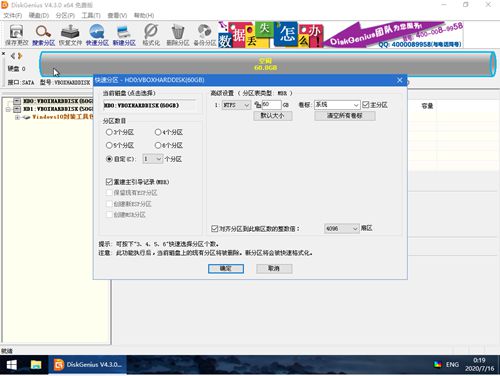Viewport: 500px width, 376px height.
Task: Click the next disk orange right arrow
Action: (x=20, y=56)
